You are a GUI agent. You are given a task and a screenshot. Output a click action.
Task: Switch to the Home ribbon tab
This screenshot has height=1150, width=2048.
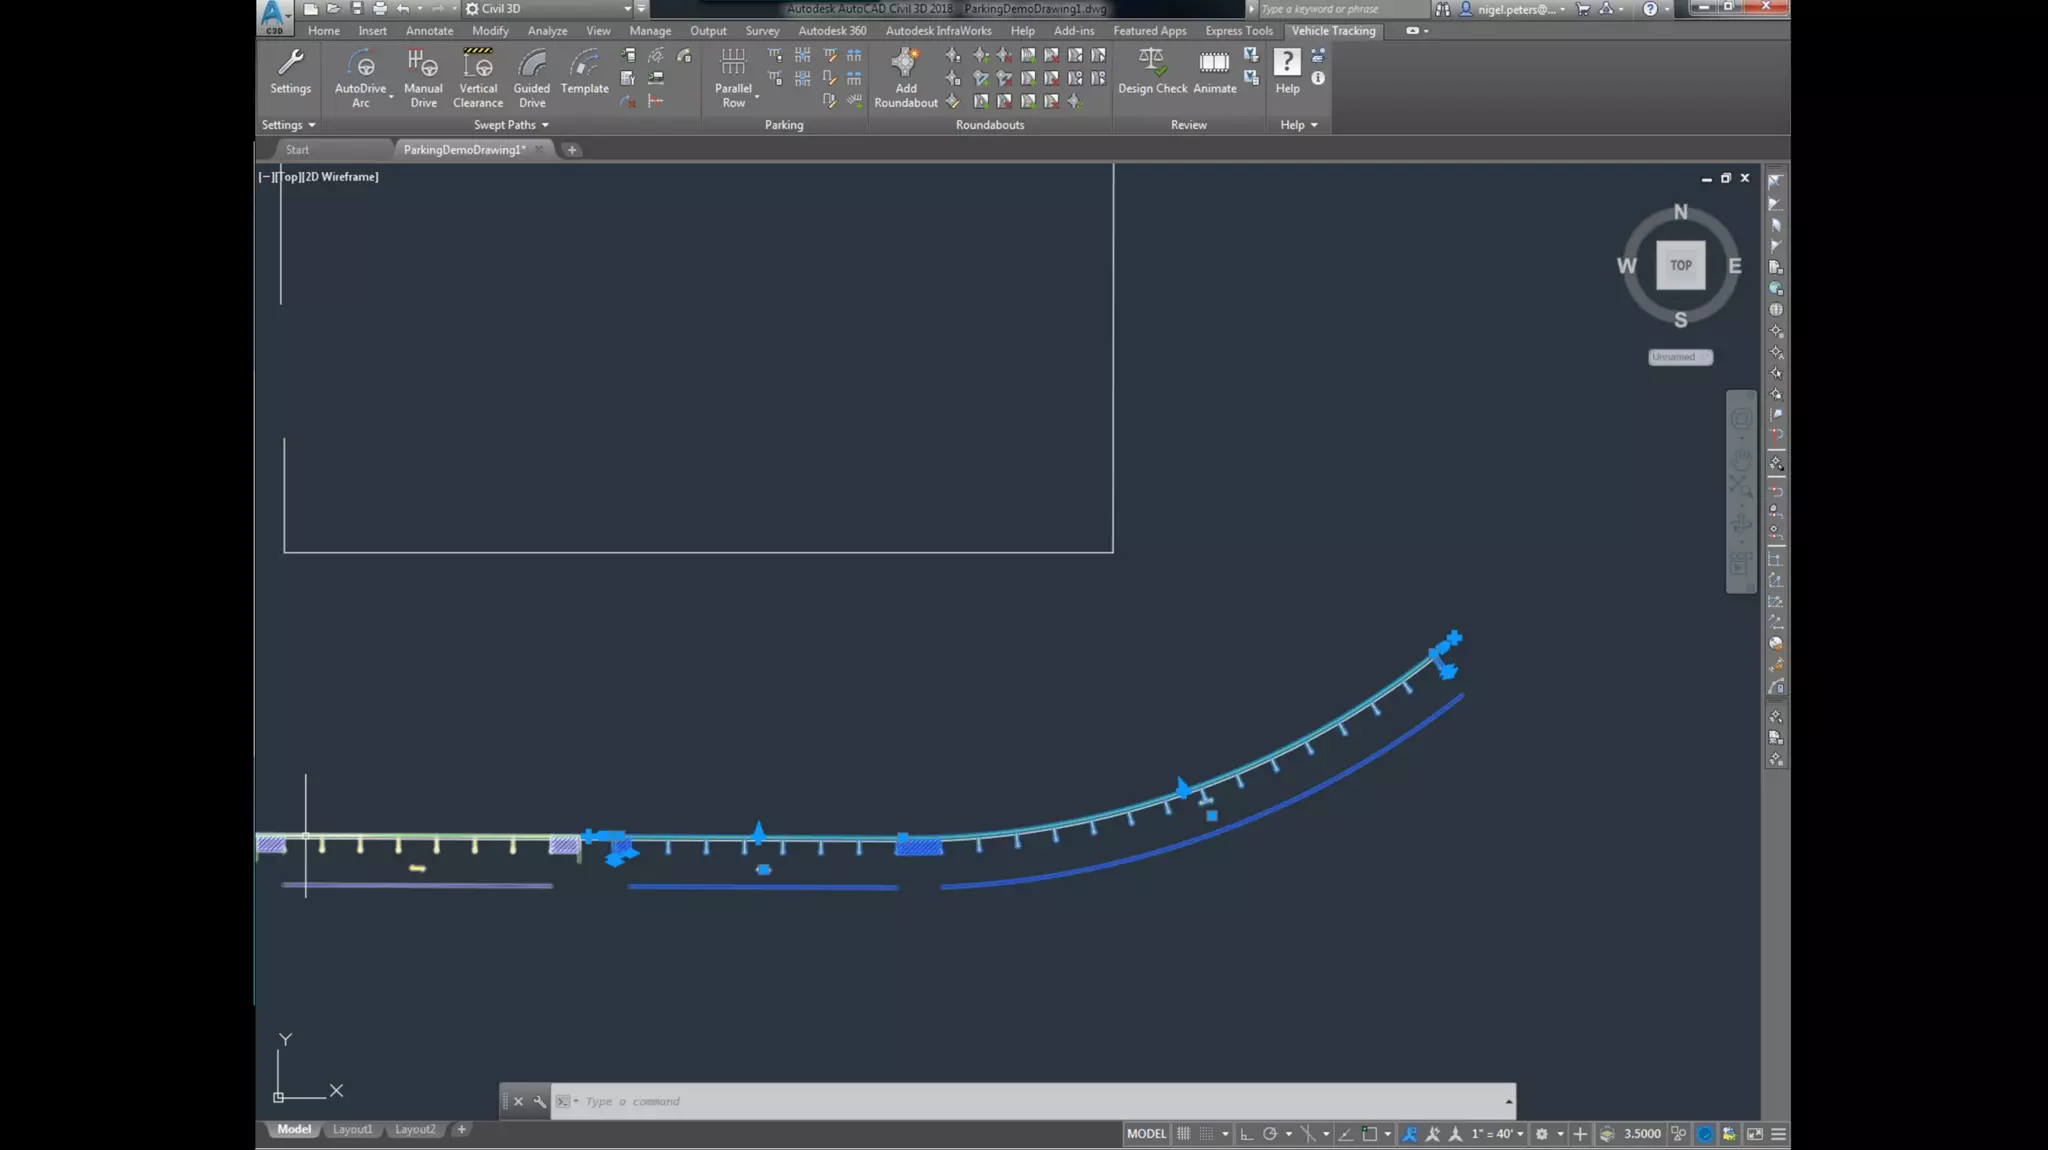tap(323, 31)
